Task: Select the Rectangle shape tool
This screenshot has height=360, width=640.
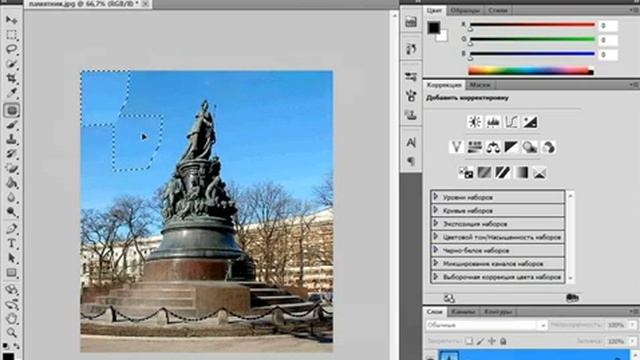Action: [x=11, y=273]
